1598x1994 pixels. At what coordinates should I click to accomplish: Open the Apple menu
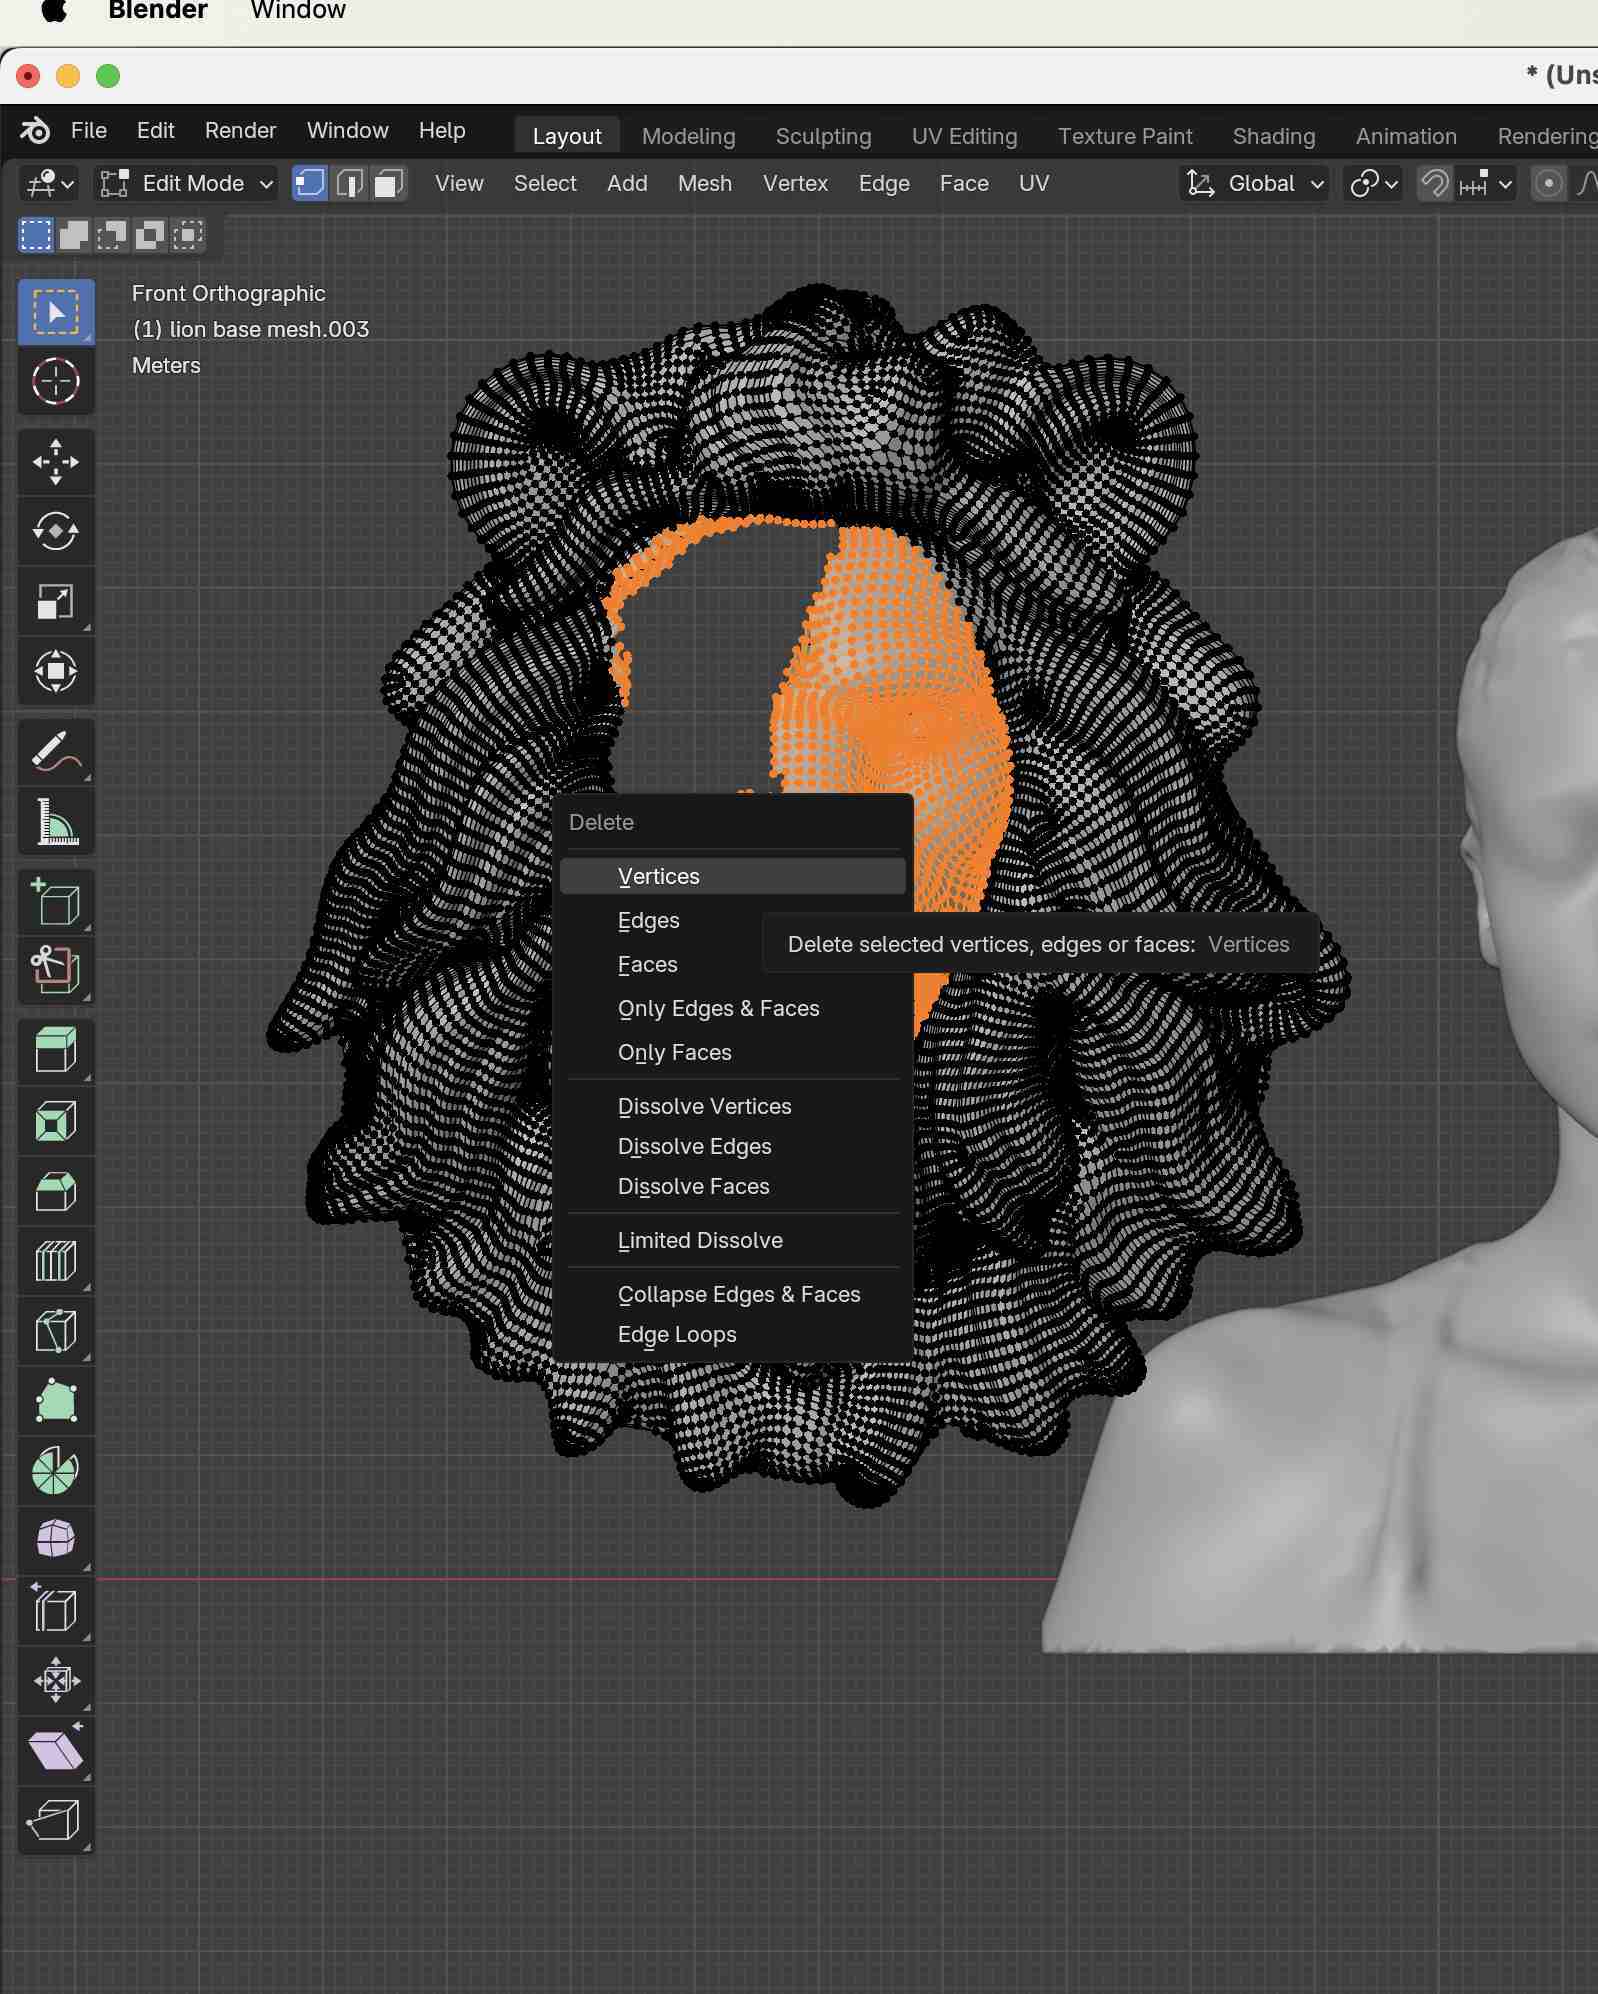pos(54,11)
